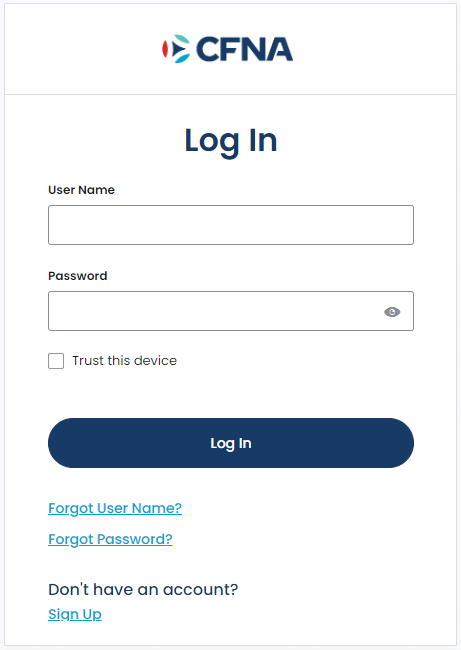
Task: Click the User Name field label
Action: point(81,190)
